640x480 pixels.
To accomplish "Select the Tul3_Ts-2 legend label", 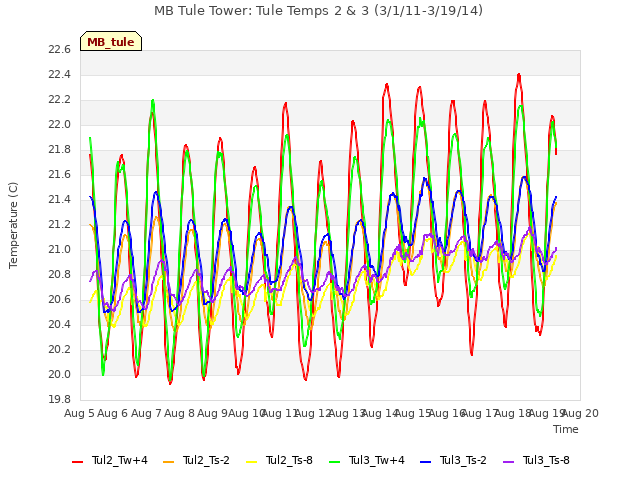I will coord(463,460).
